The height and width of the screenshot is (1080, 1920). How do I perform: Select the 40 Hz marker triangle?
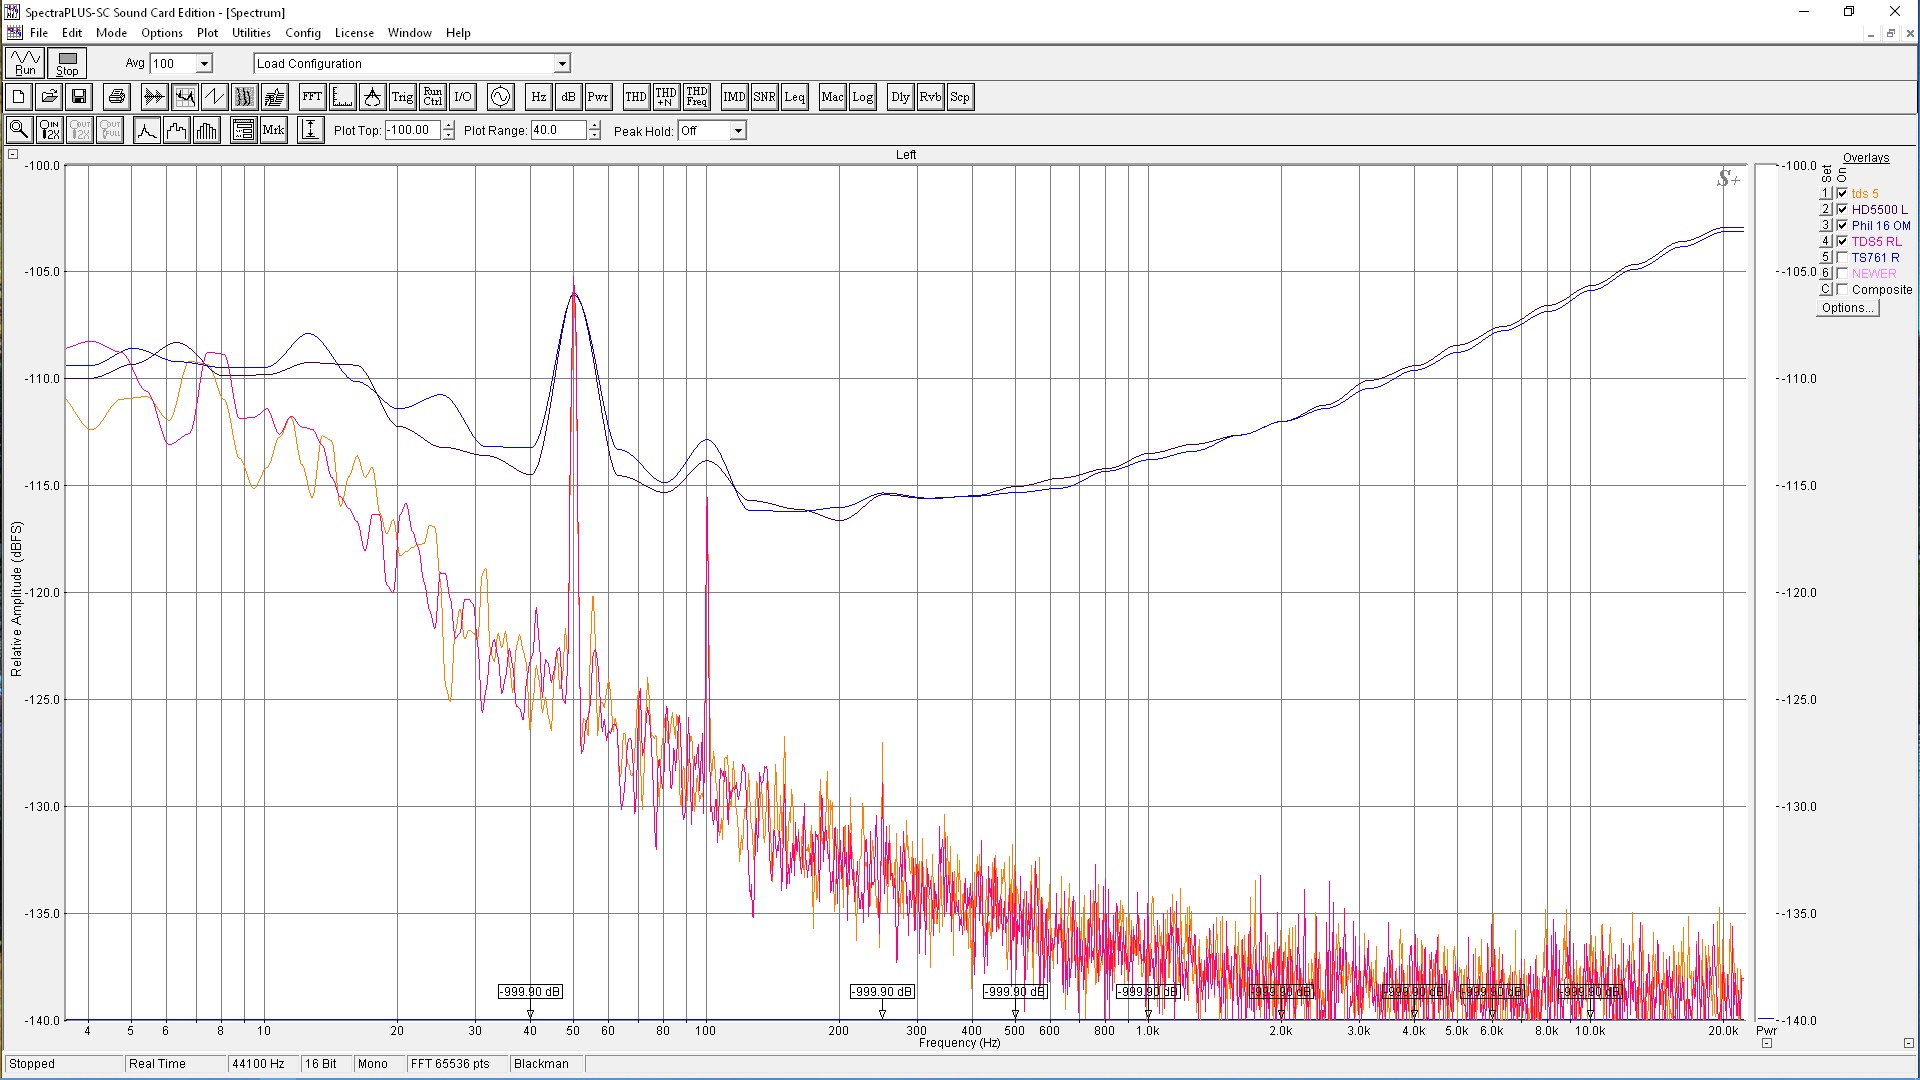pyautogui.click(x=530, y=1015)
